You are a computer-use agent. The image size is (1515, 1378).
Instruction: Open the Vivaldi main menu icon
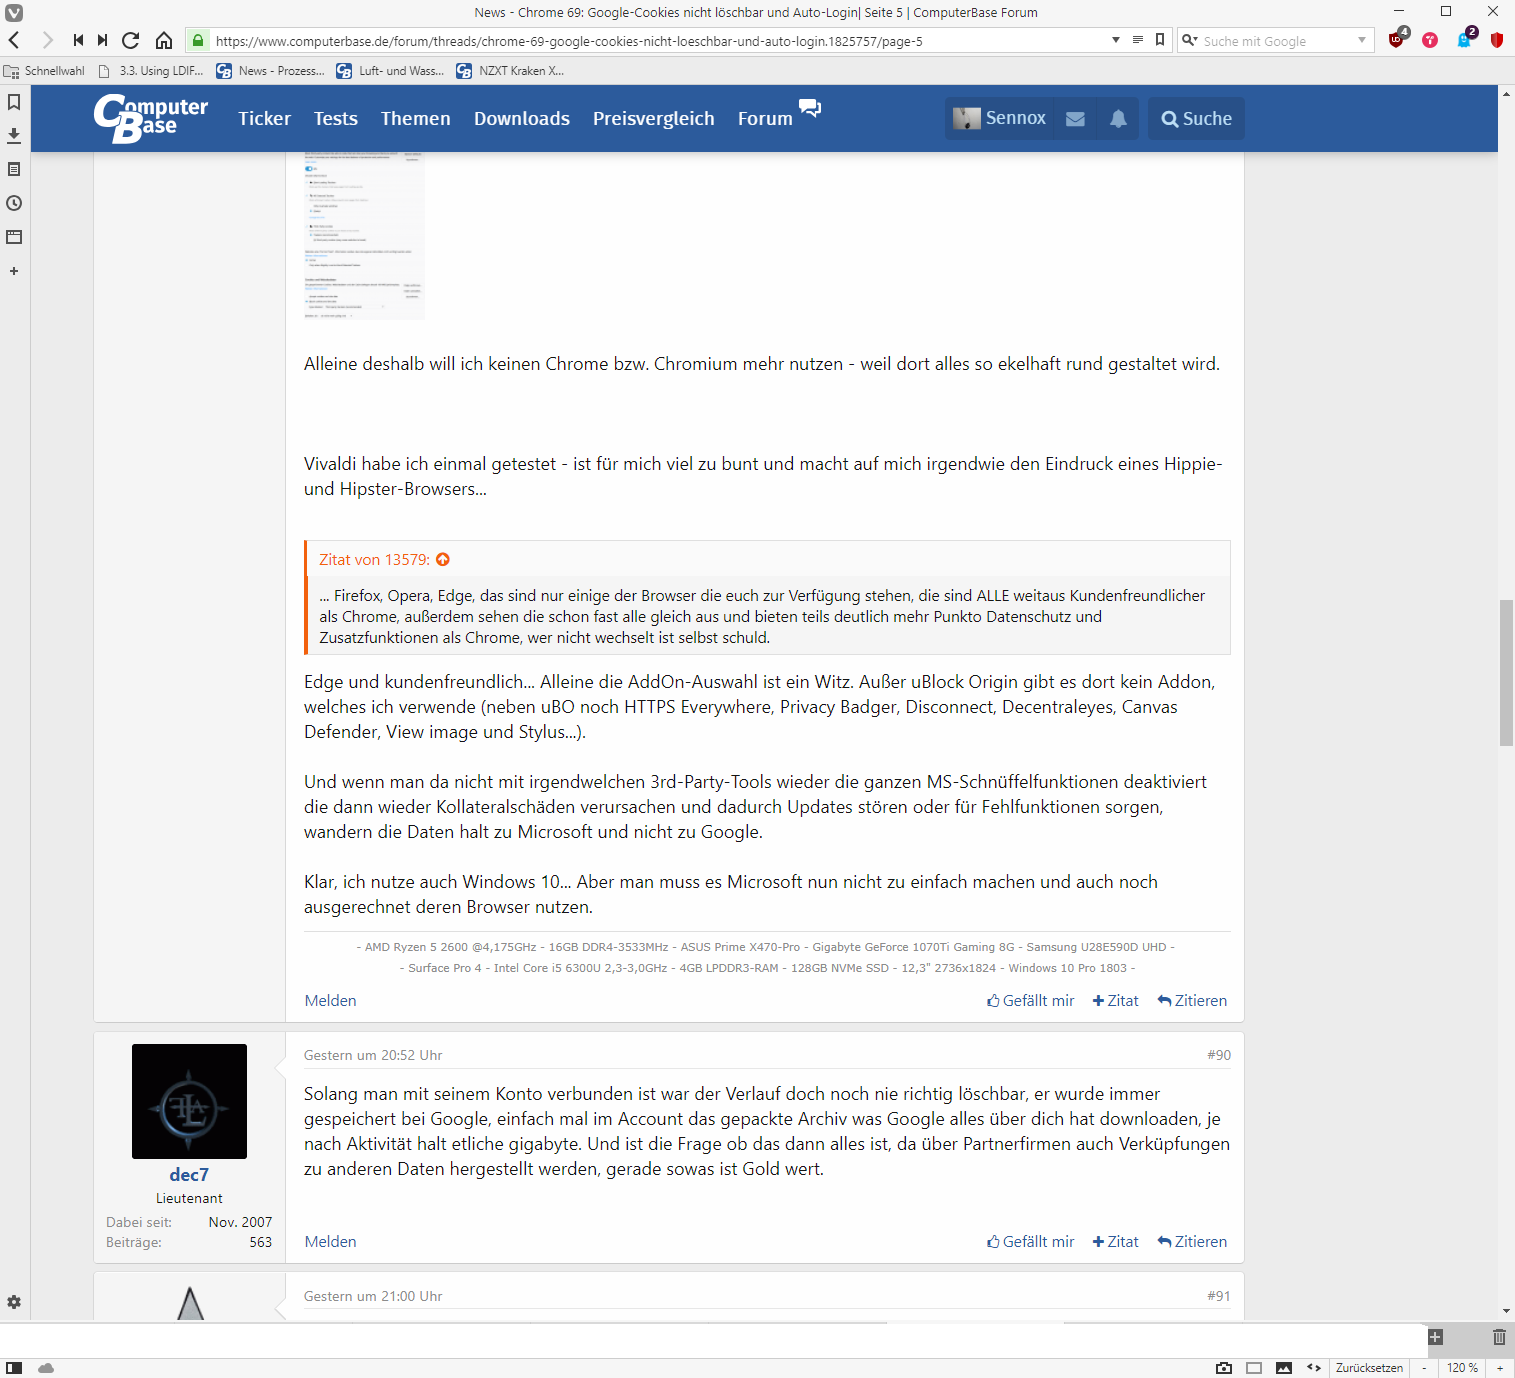click(14, 13)
